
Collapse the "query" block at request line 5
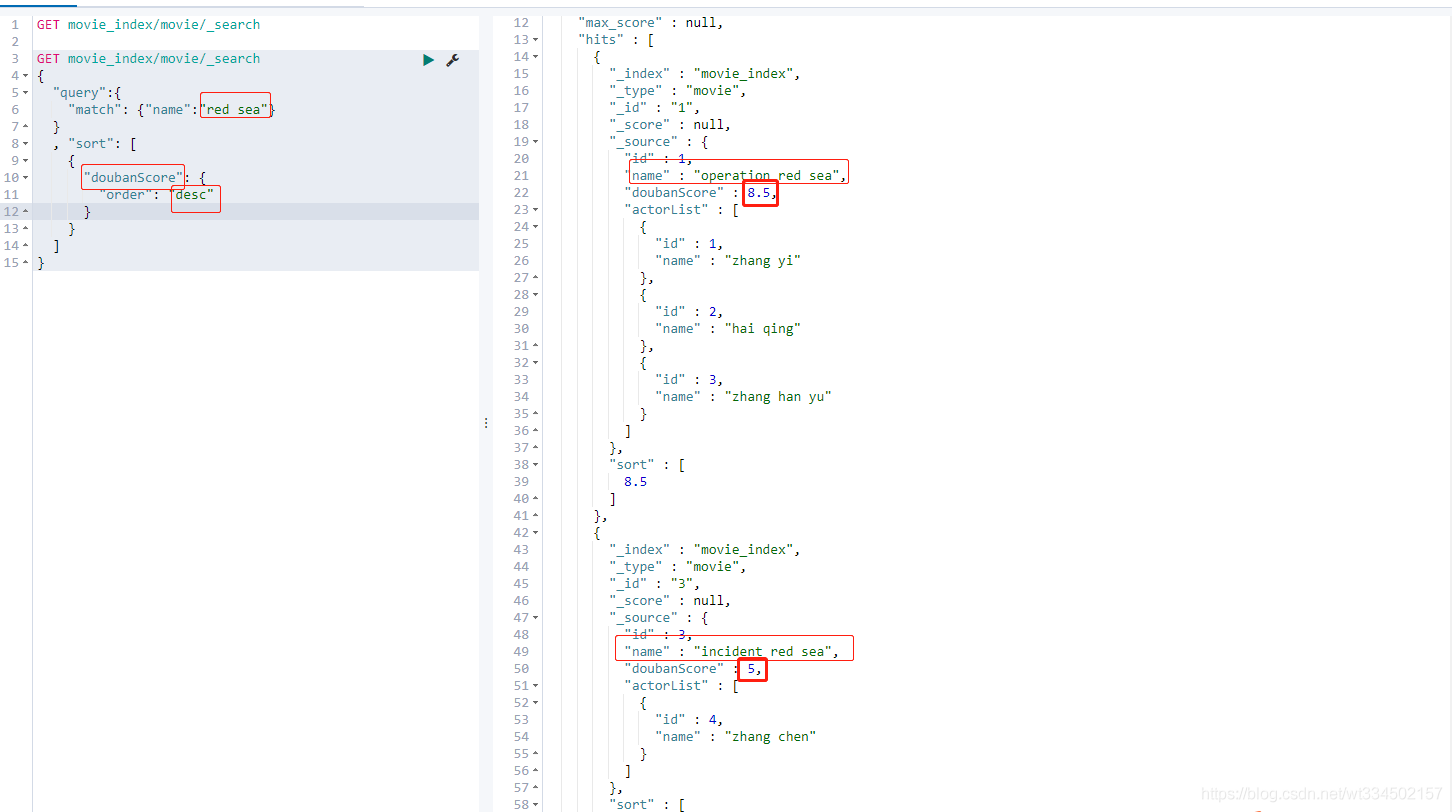[x=24, y=93]
